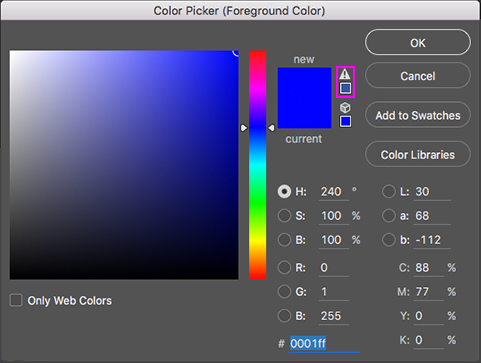Image resolution: width=481 pixels, height=363 pixels.
Task: Click the new color preview swatch
Action: (304, 98)
